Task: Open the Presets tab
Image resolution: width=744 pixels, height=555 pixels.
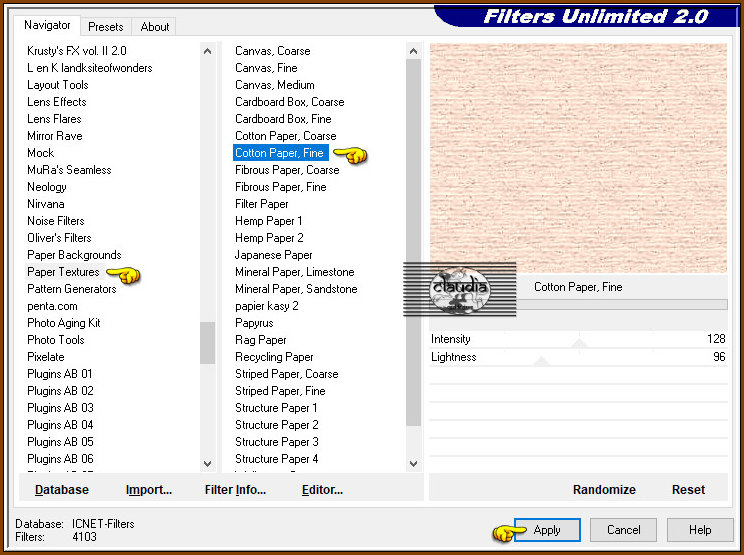Action: click(x=106, y=27)
